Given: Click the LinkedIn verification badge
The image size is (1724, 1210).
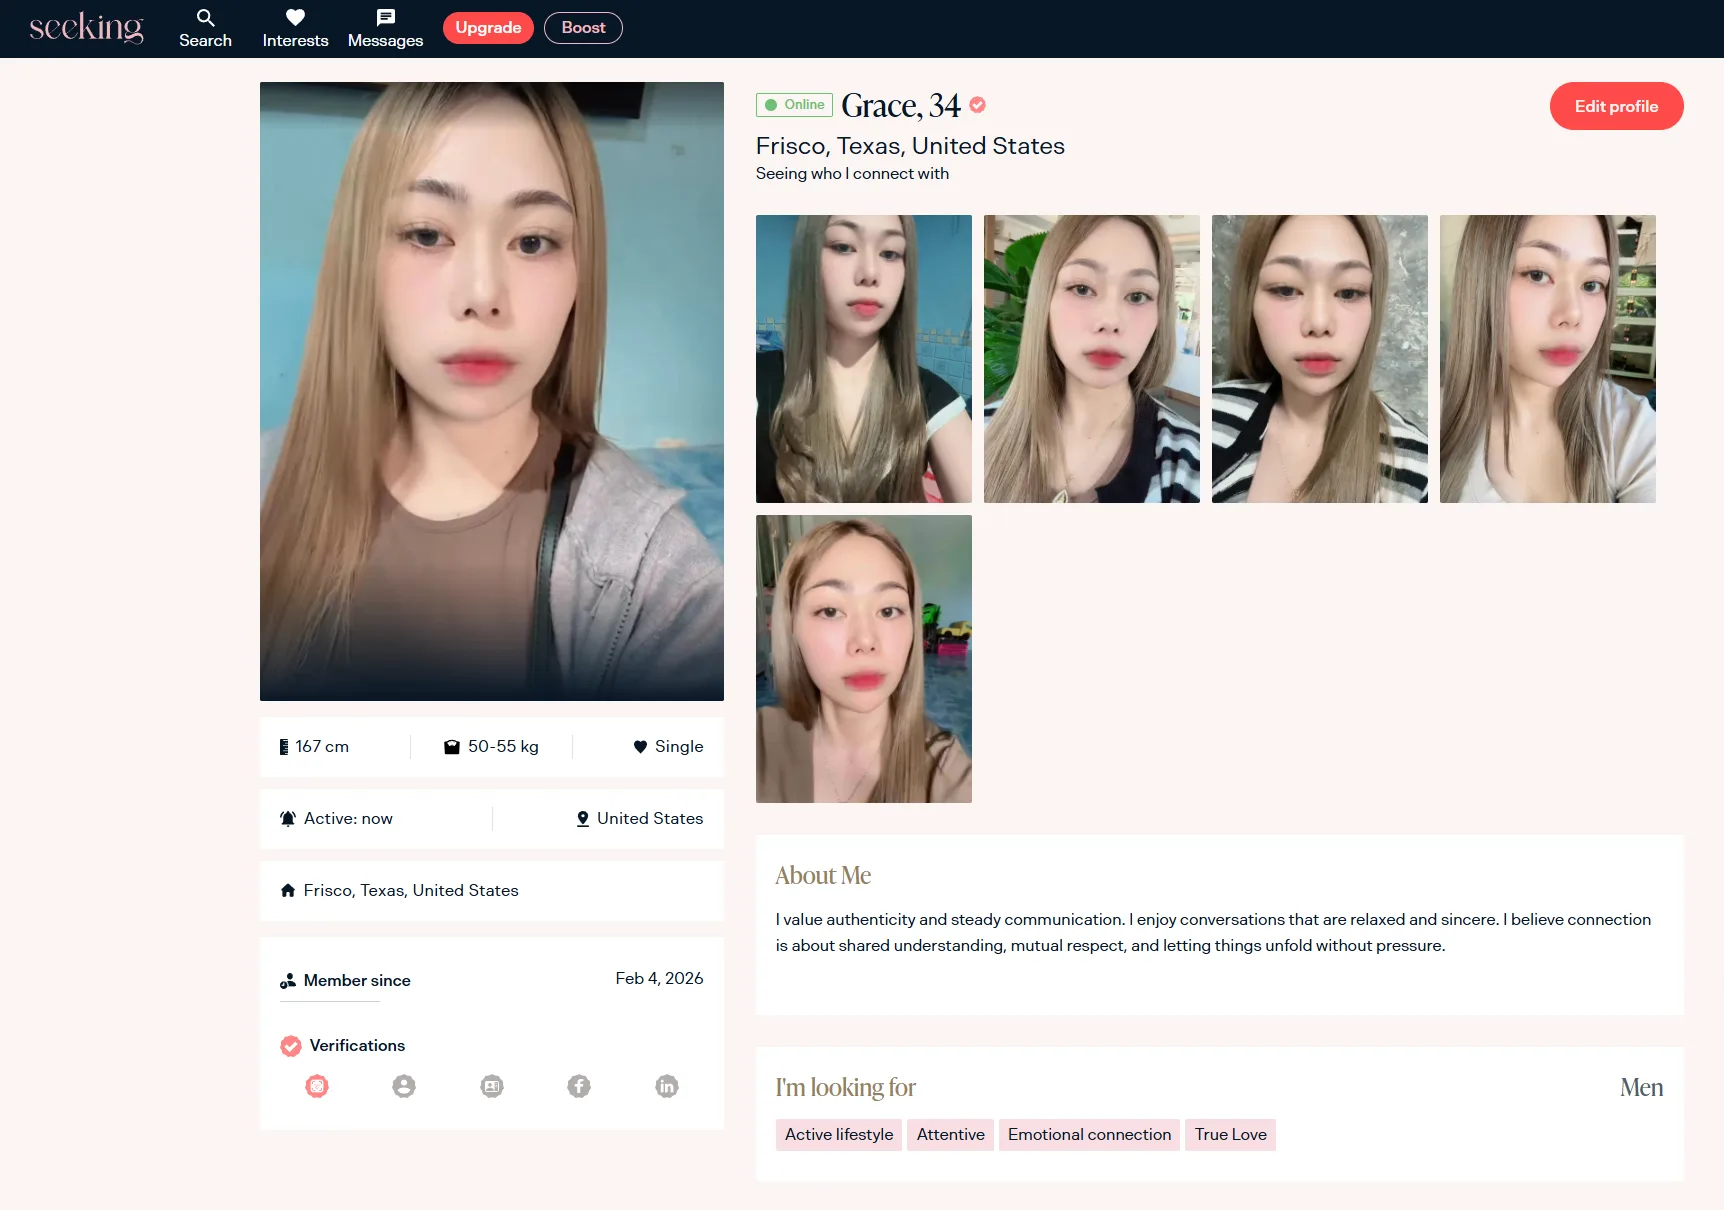Looking at the screenshot, I should coord(667,1086).
